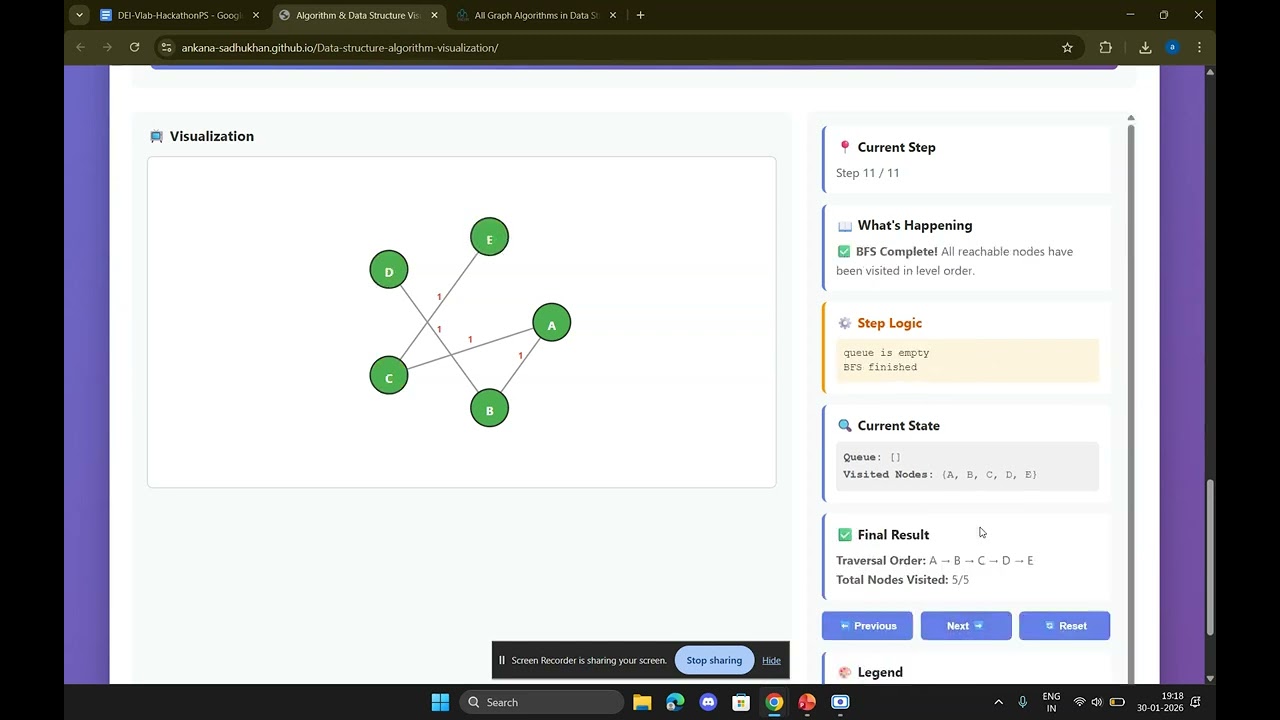Open Google Chrome from taskbar

[774, 702]
